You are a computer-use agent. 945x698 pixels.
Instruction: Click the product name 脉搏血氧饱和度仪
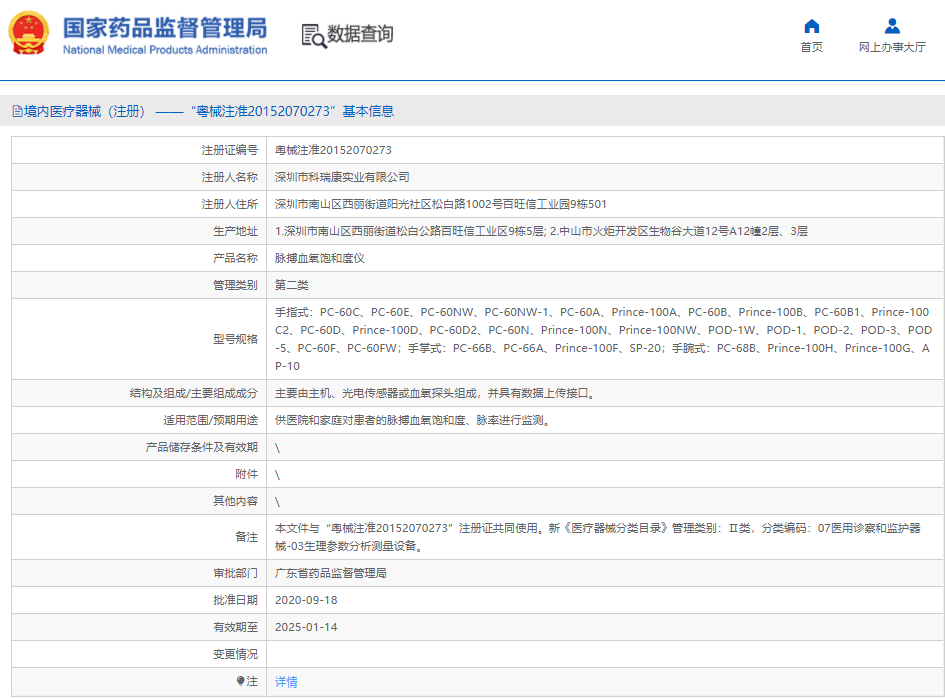(x=320, y=258)
